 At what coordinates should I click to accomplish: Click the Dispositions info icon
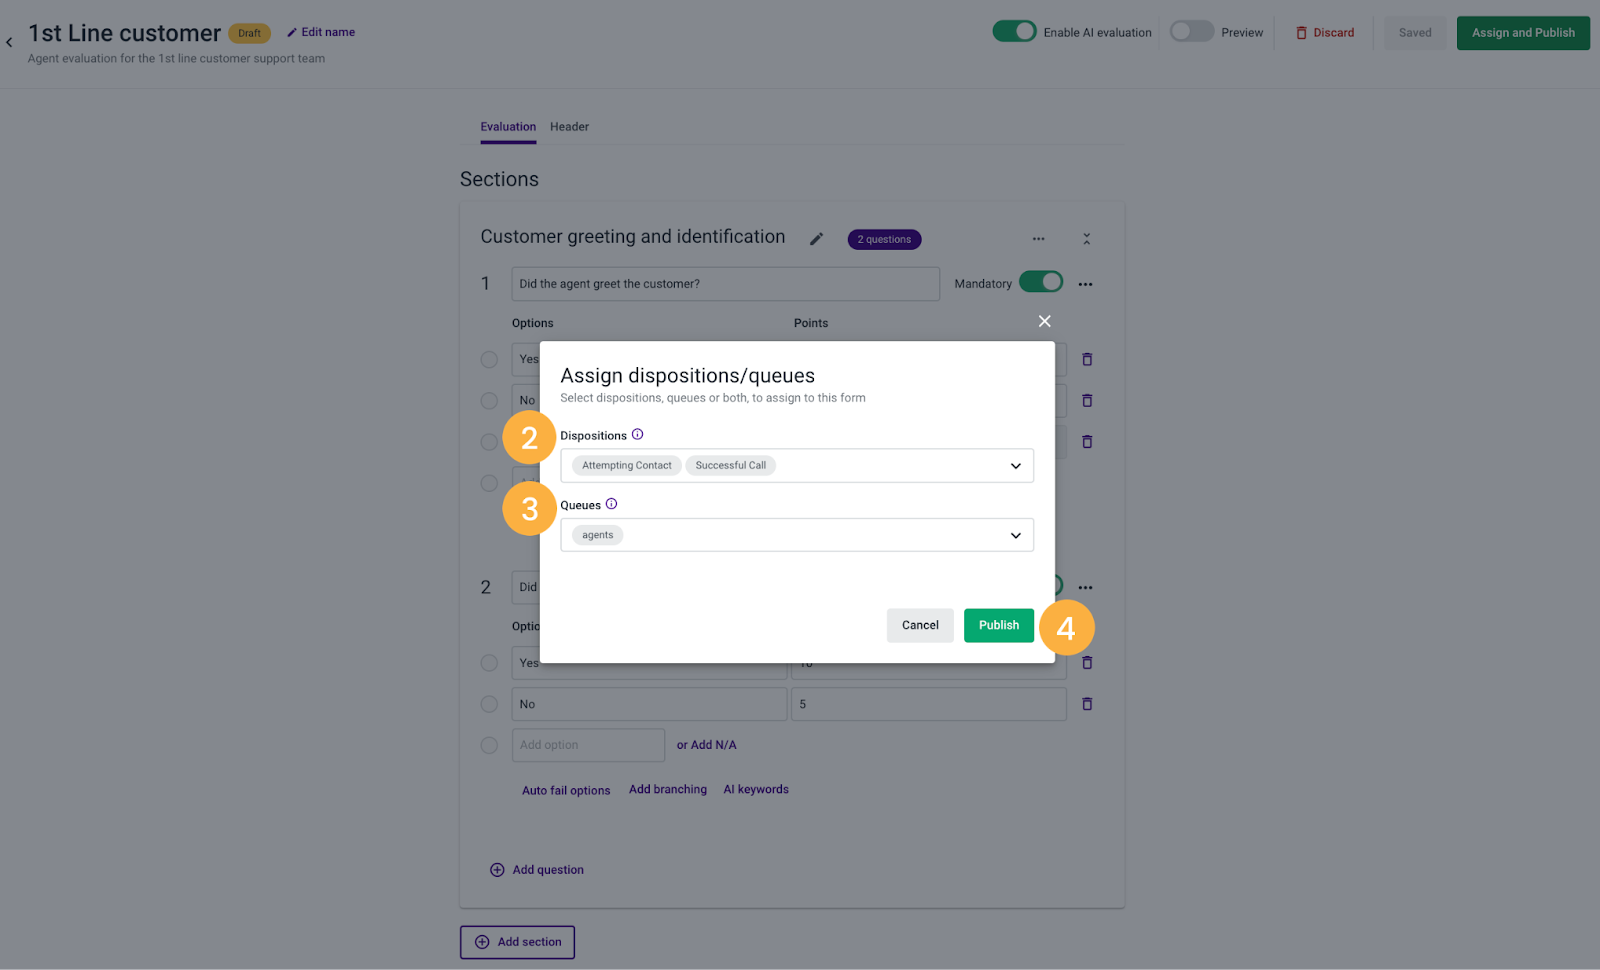point(637,435)
